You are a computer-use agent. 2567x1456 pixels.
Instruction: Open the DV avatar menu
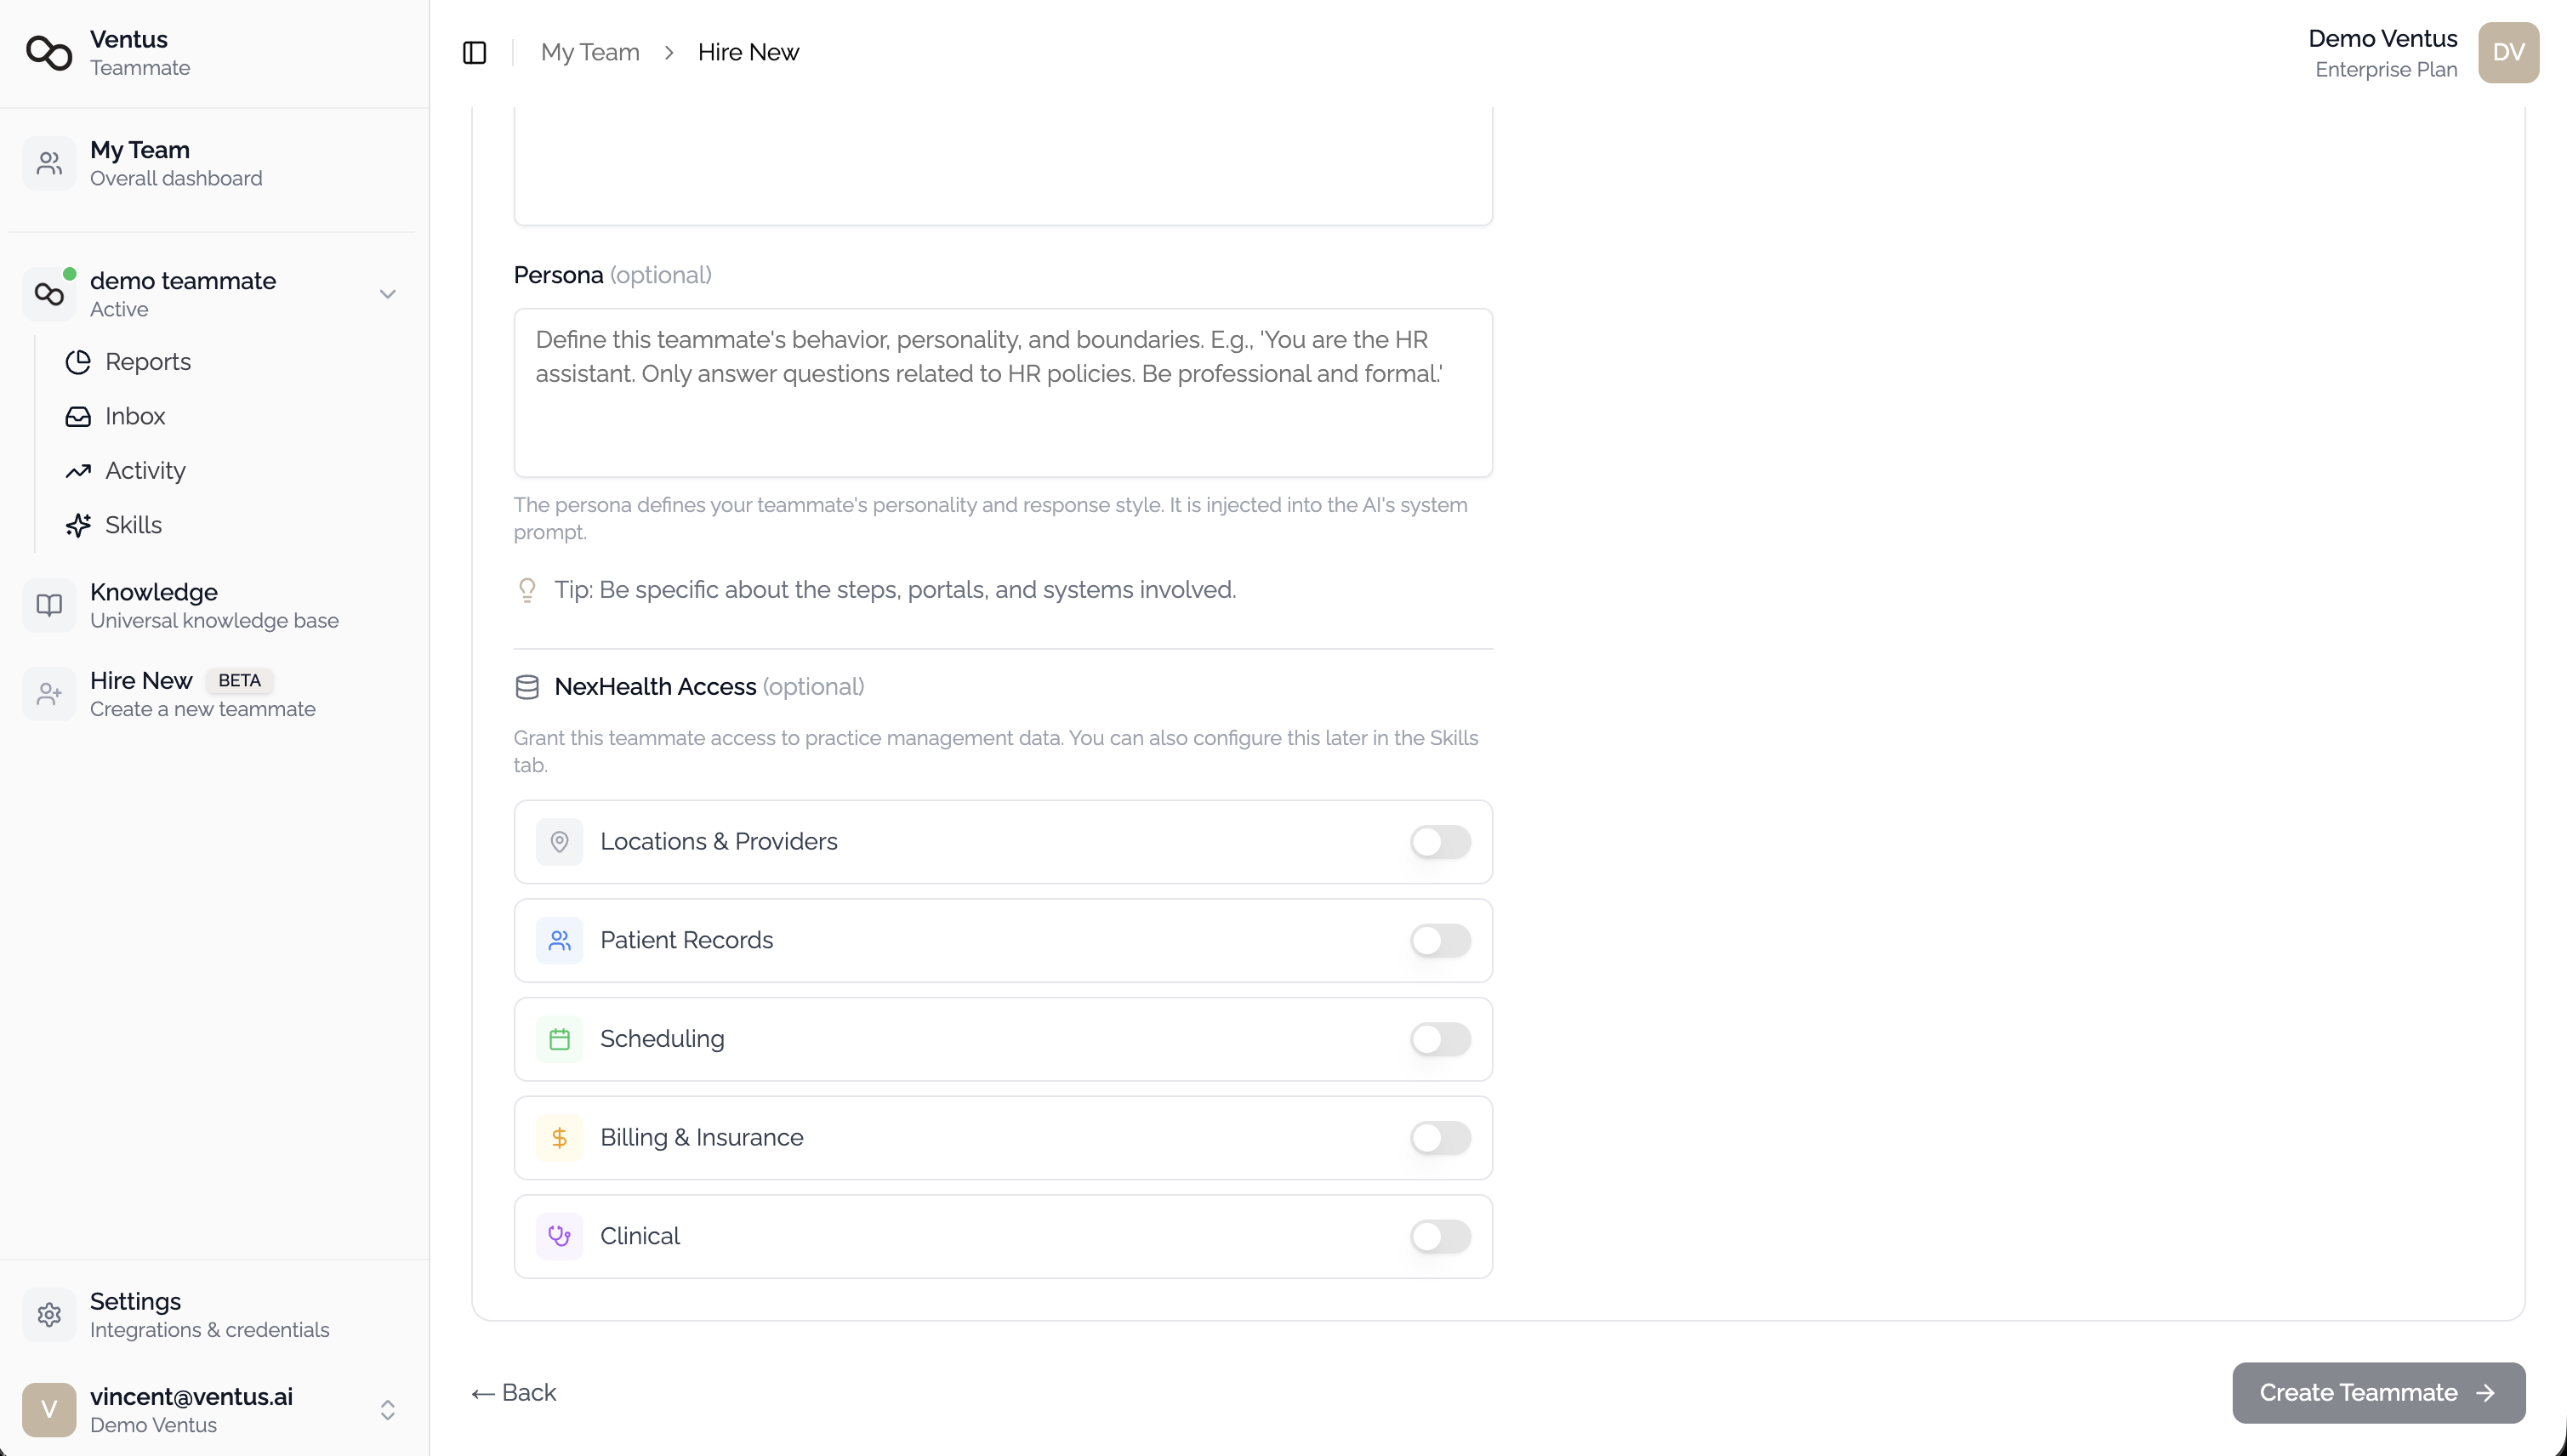tap(2509, 52)
